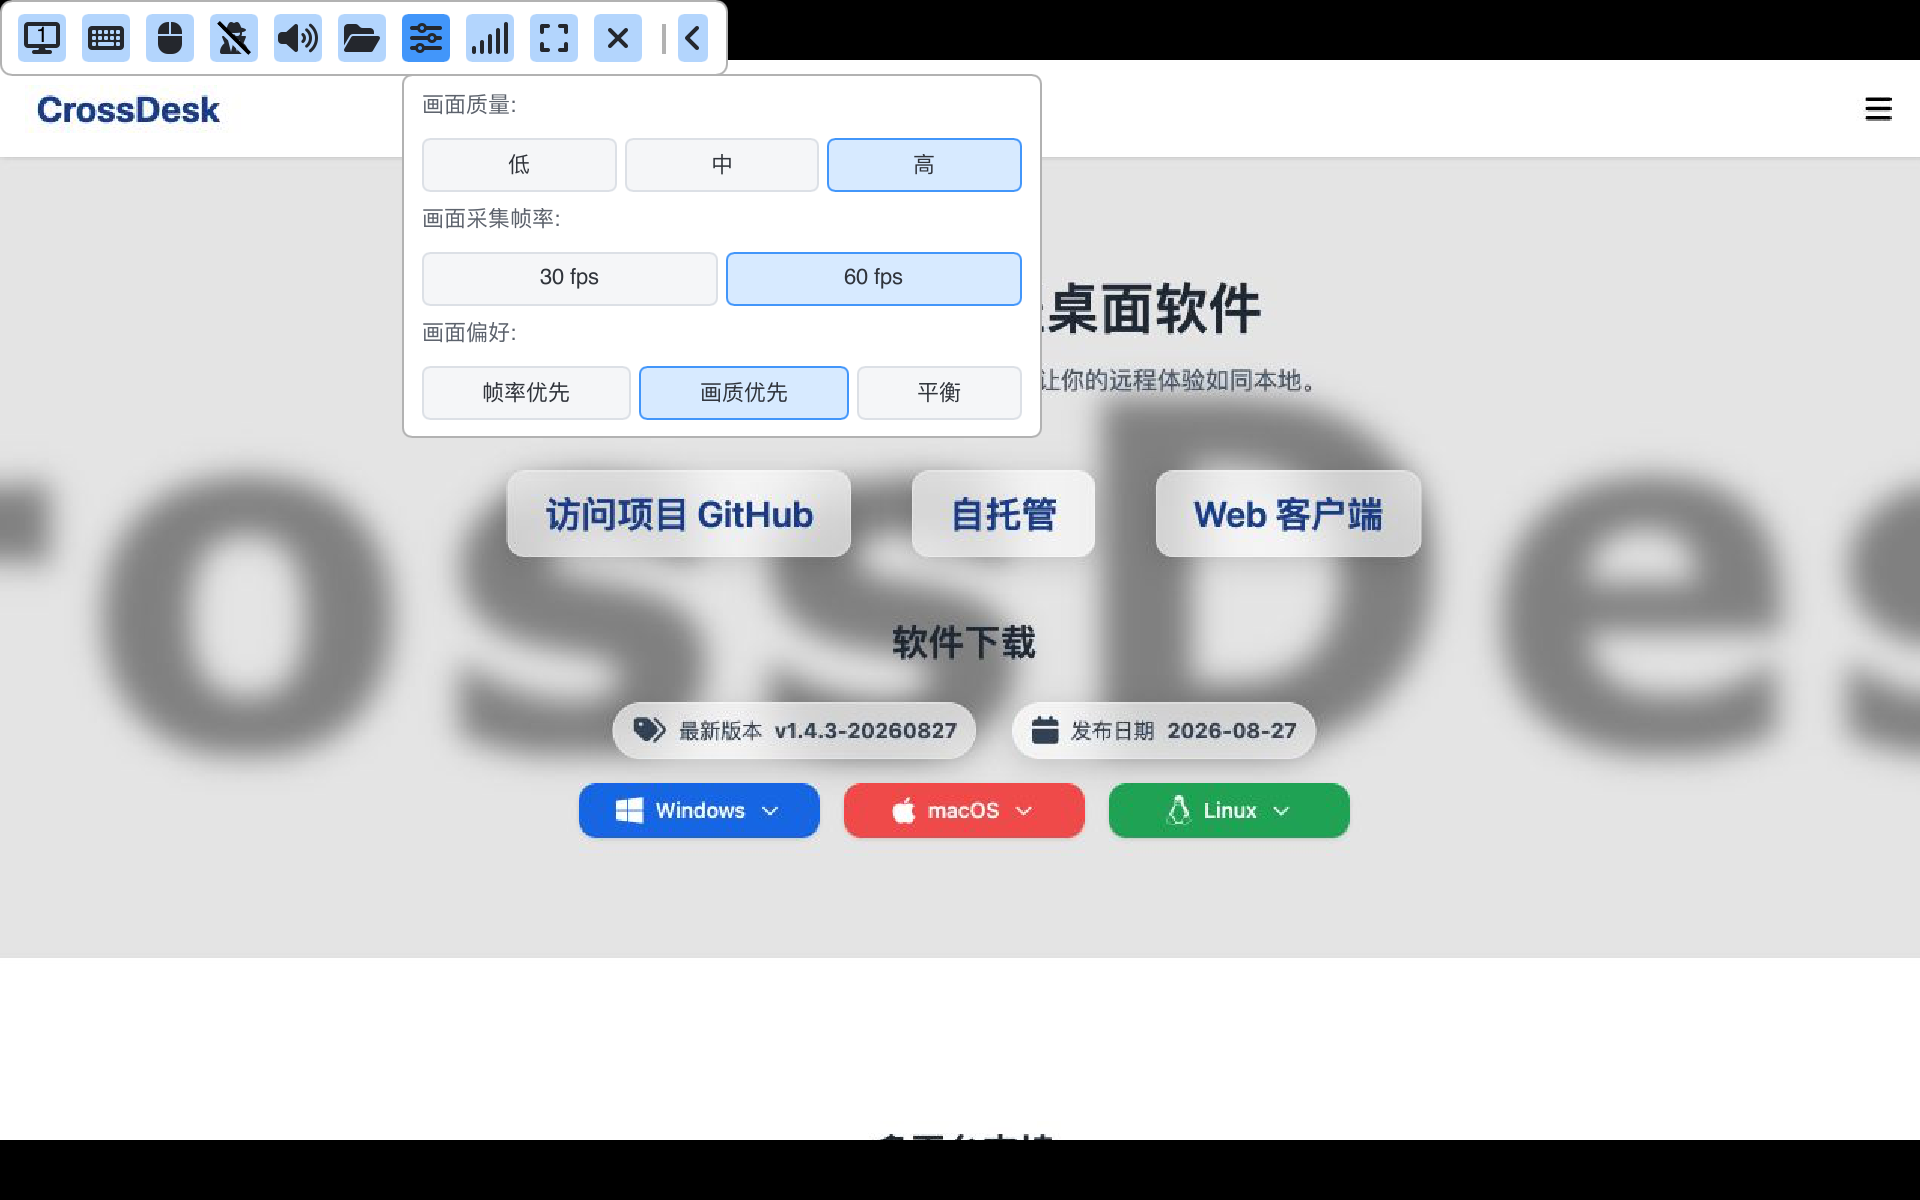Image resolution: width=1920 pixels, height=1200 pixels.
Task: Open the Web 客户端 button
Action: coord(1288,514)
